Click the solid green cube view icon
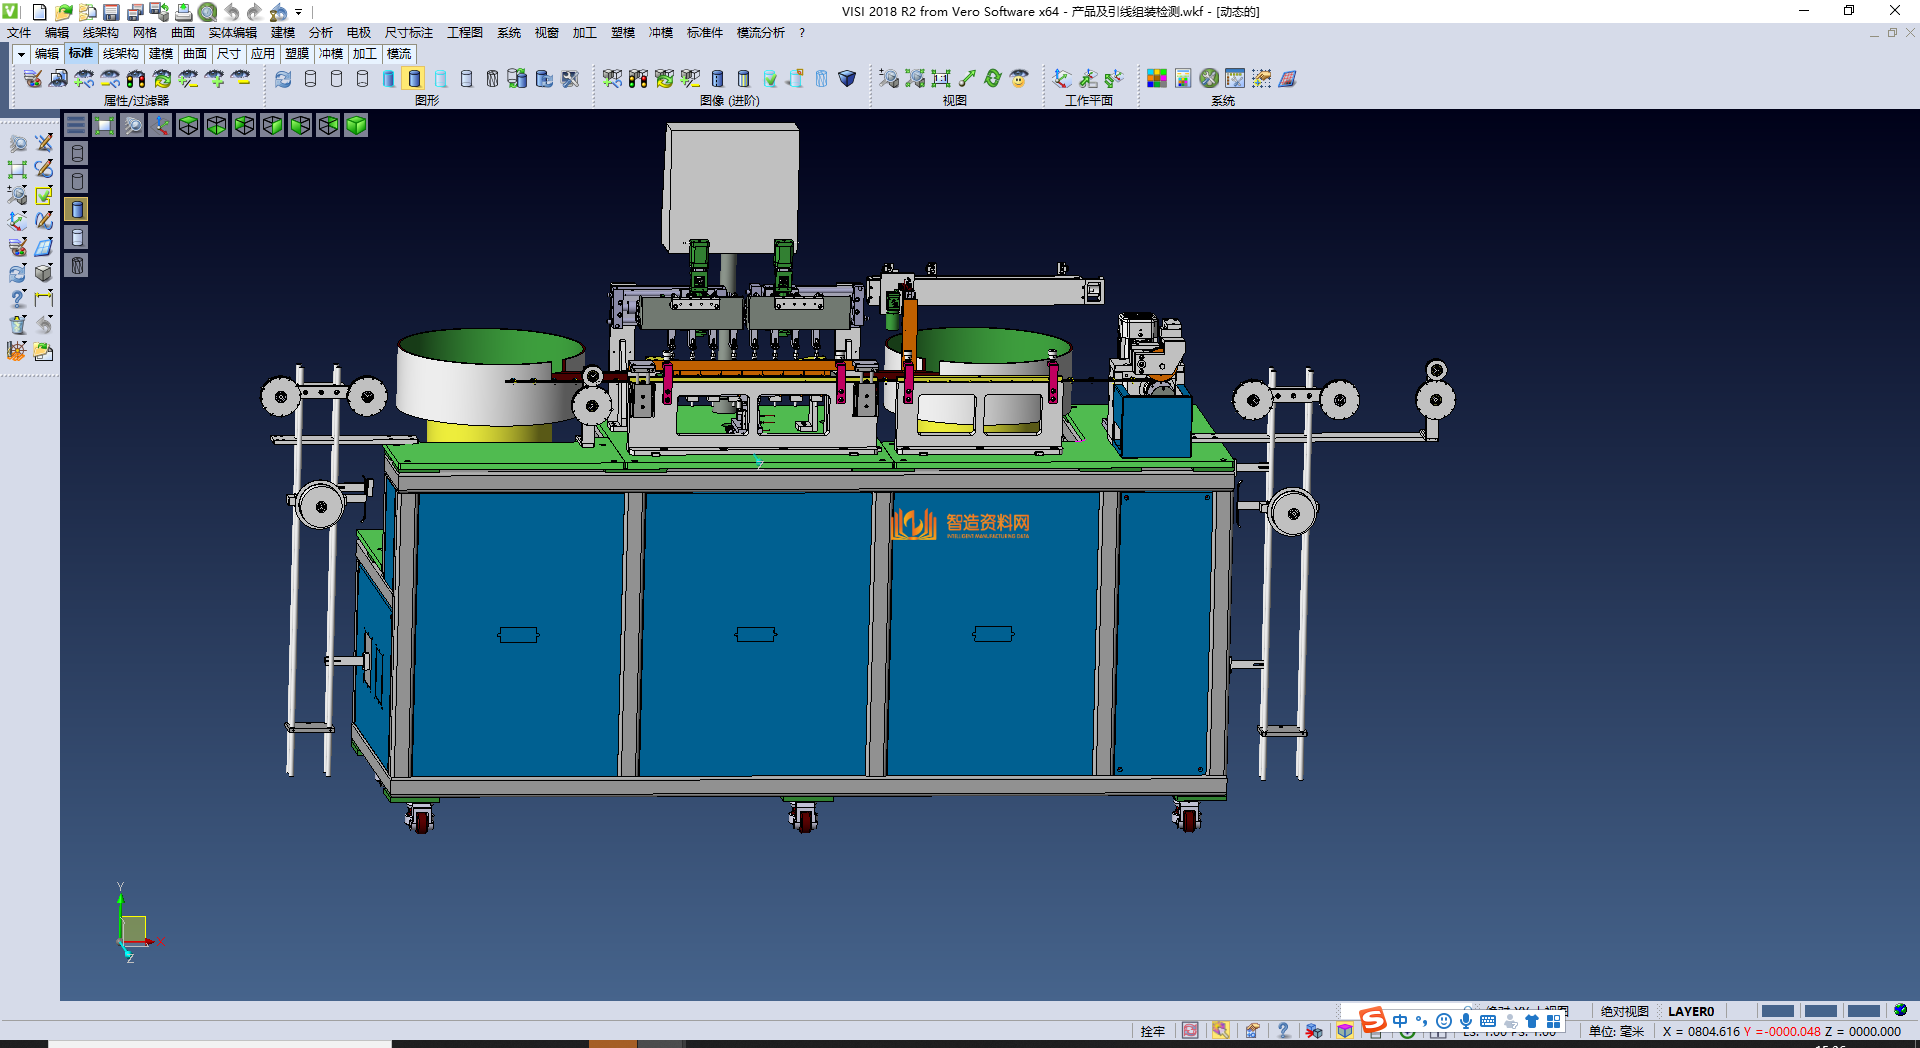 [356, 125]
